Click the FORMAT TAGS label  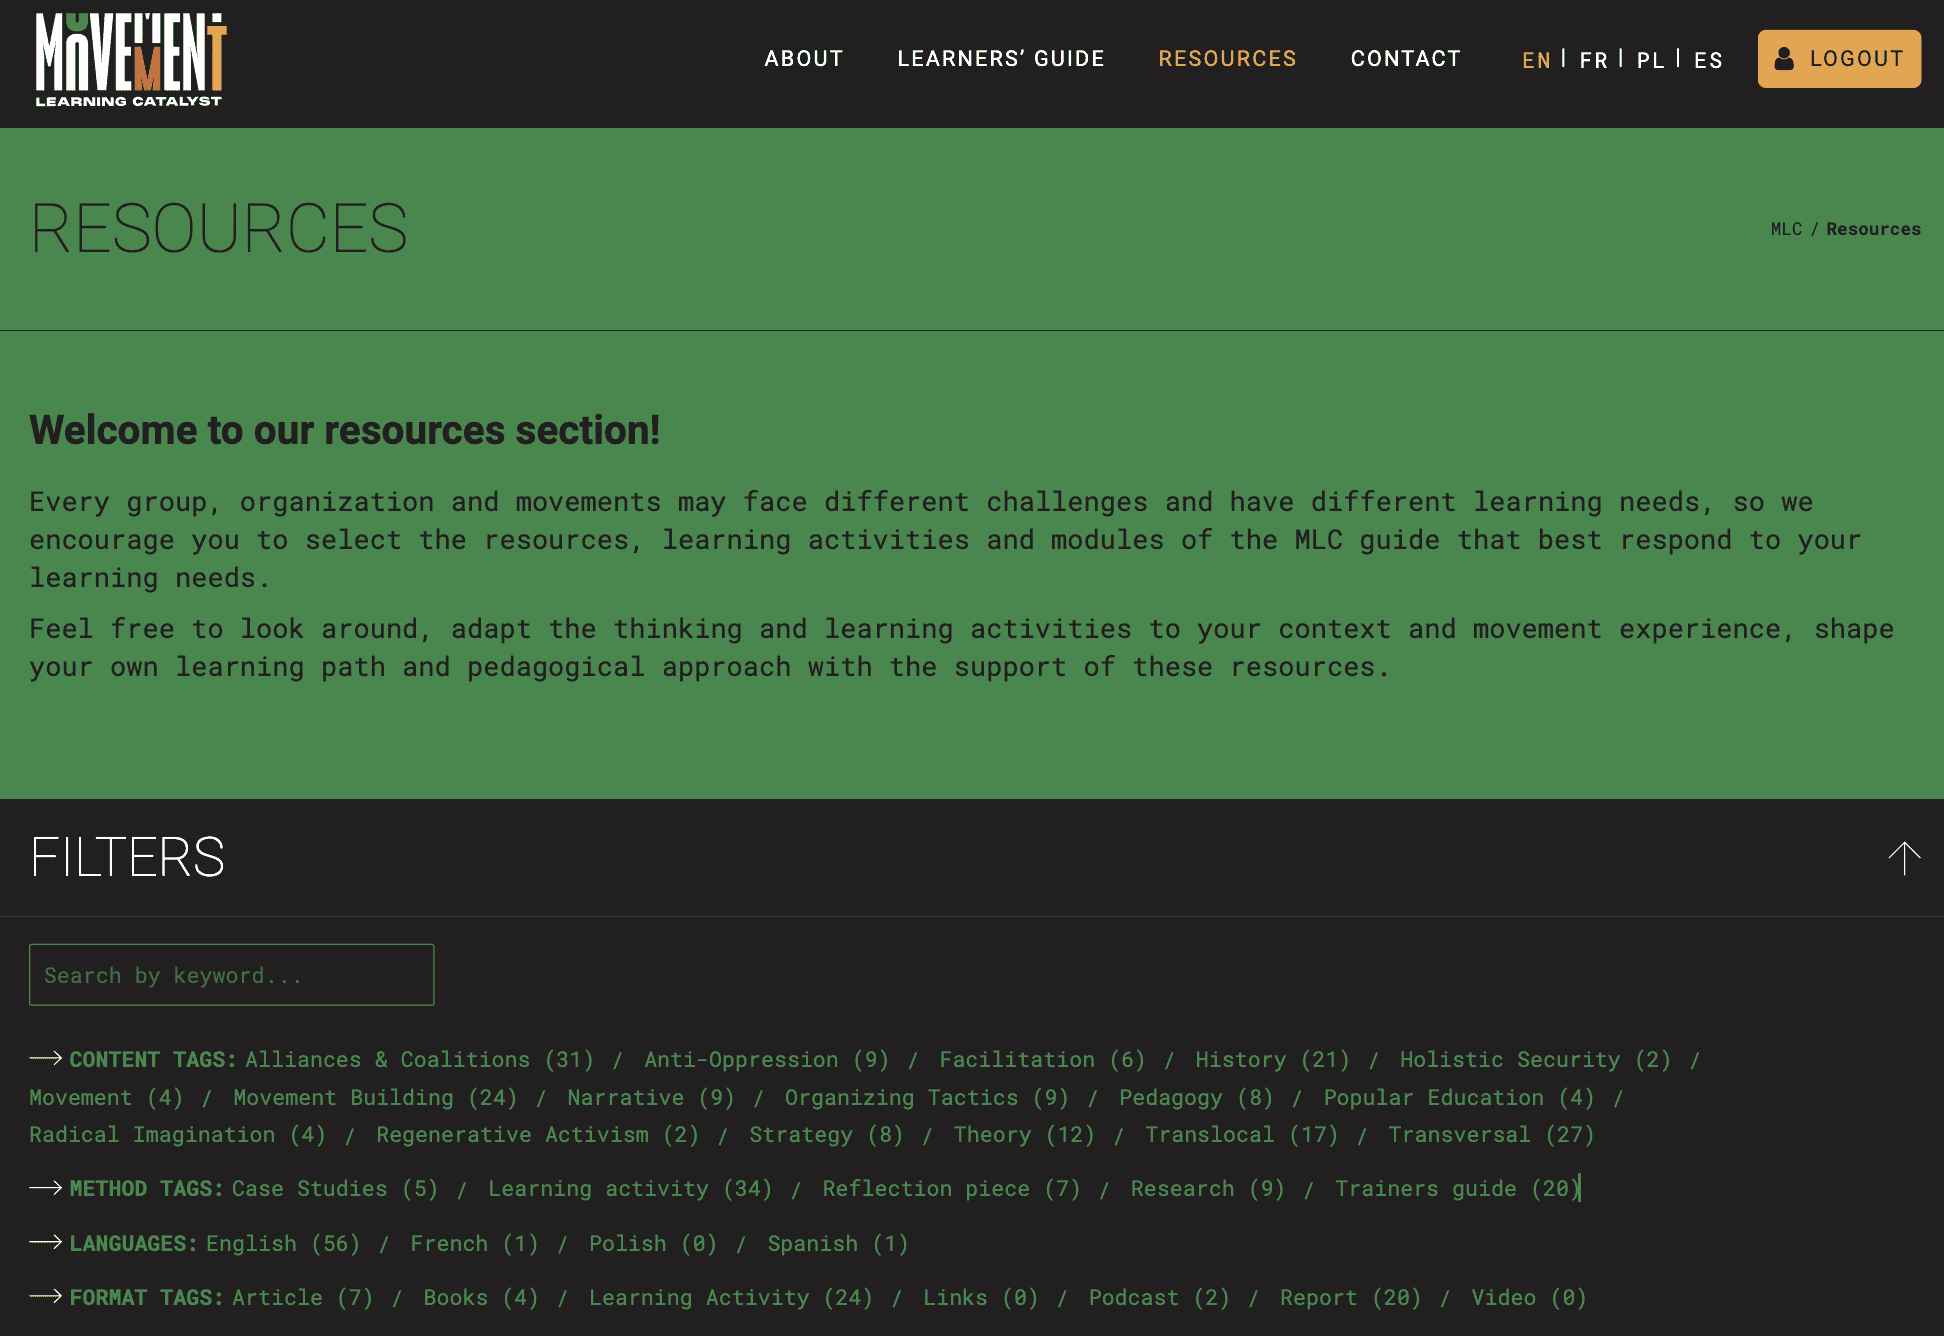pos(147,1297)
